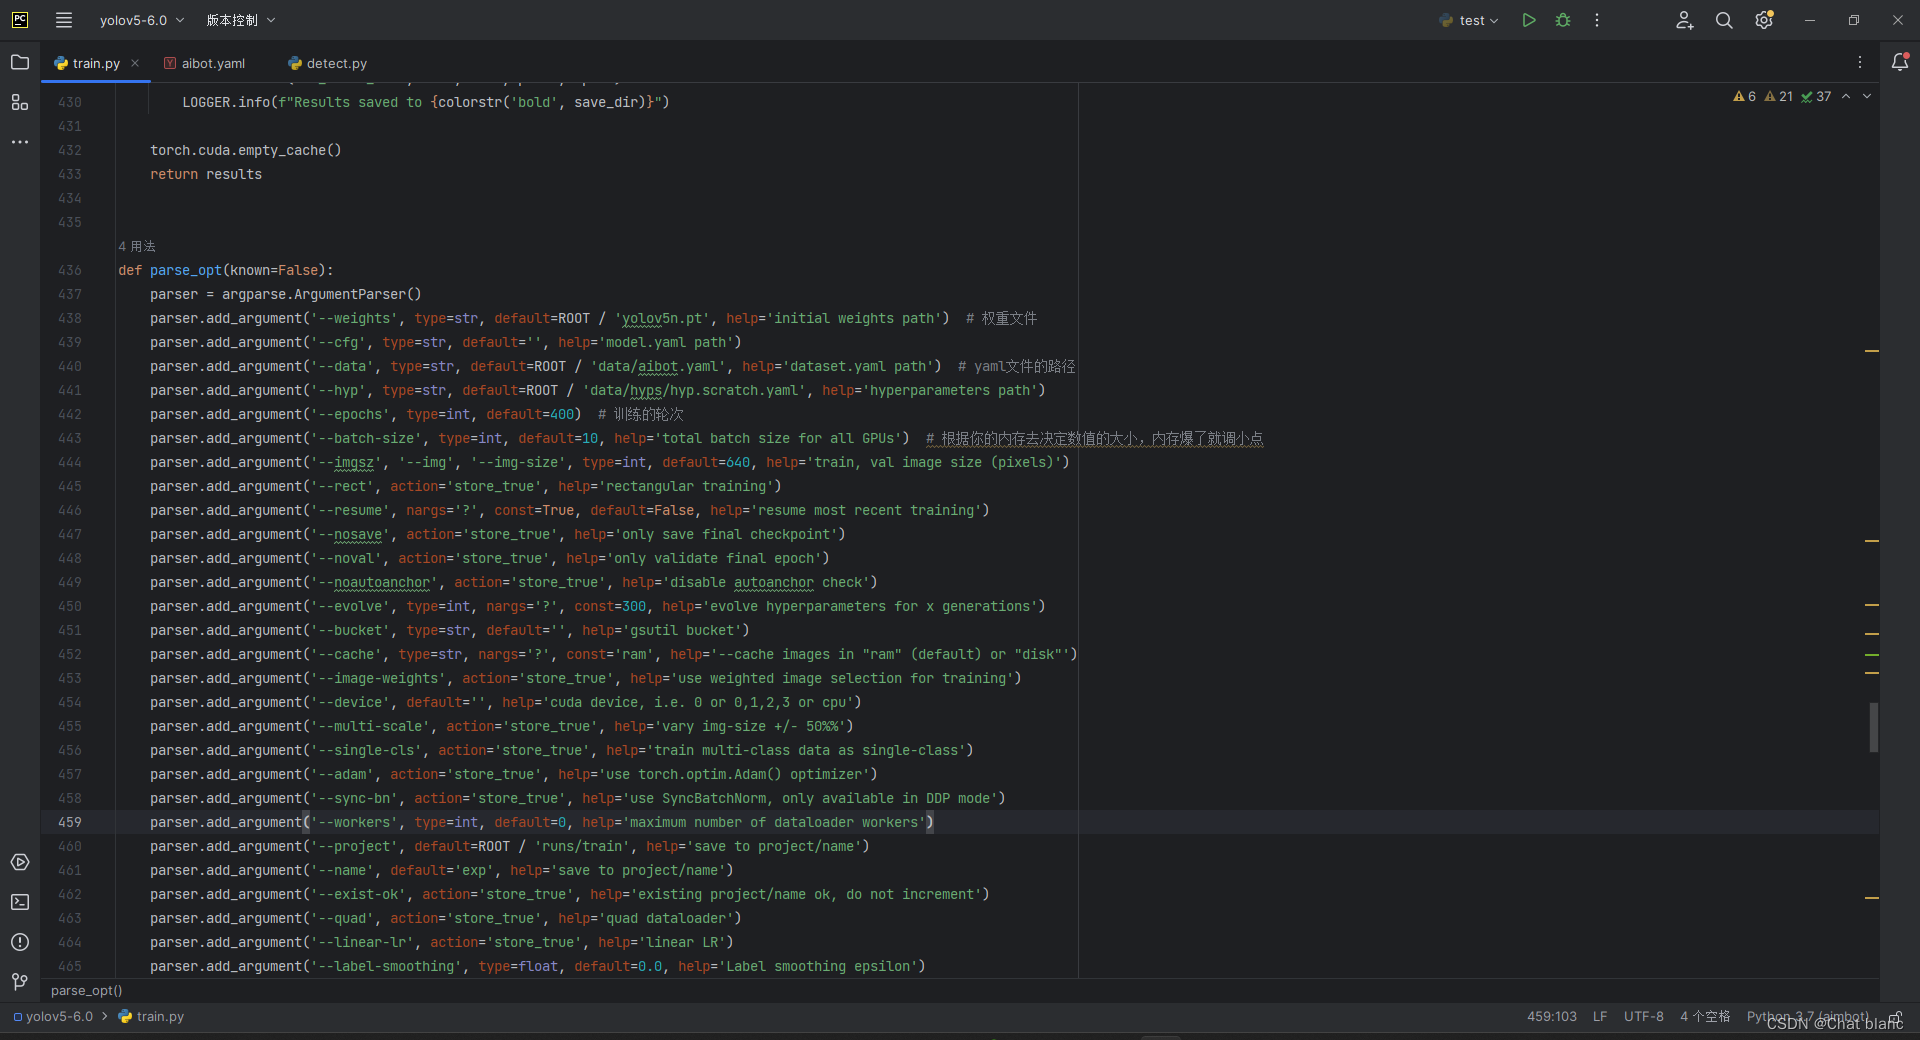The width and height of the screenshot is (1920, 1040).
Task: Click 'torch.cuda.empty_cache()' line
Action: point(246,150)
